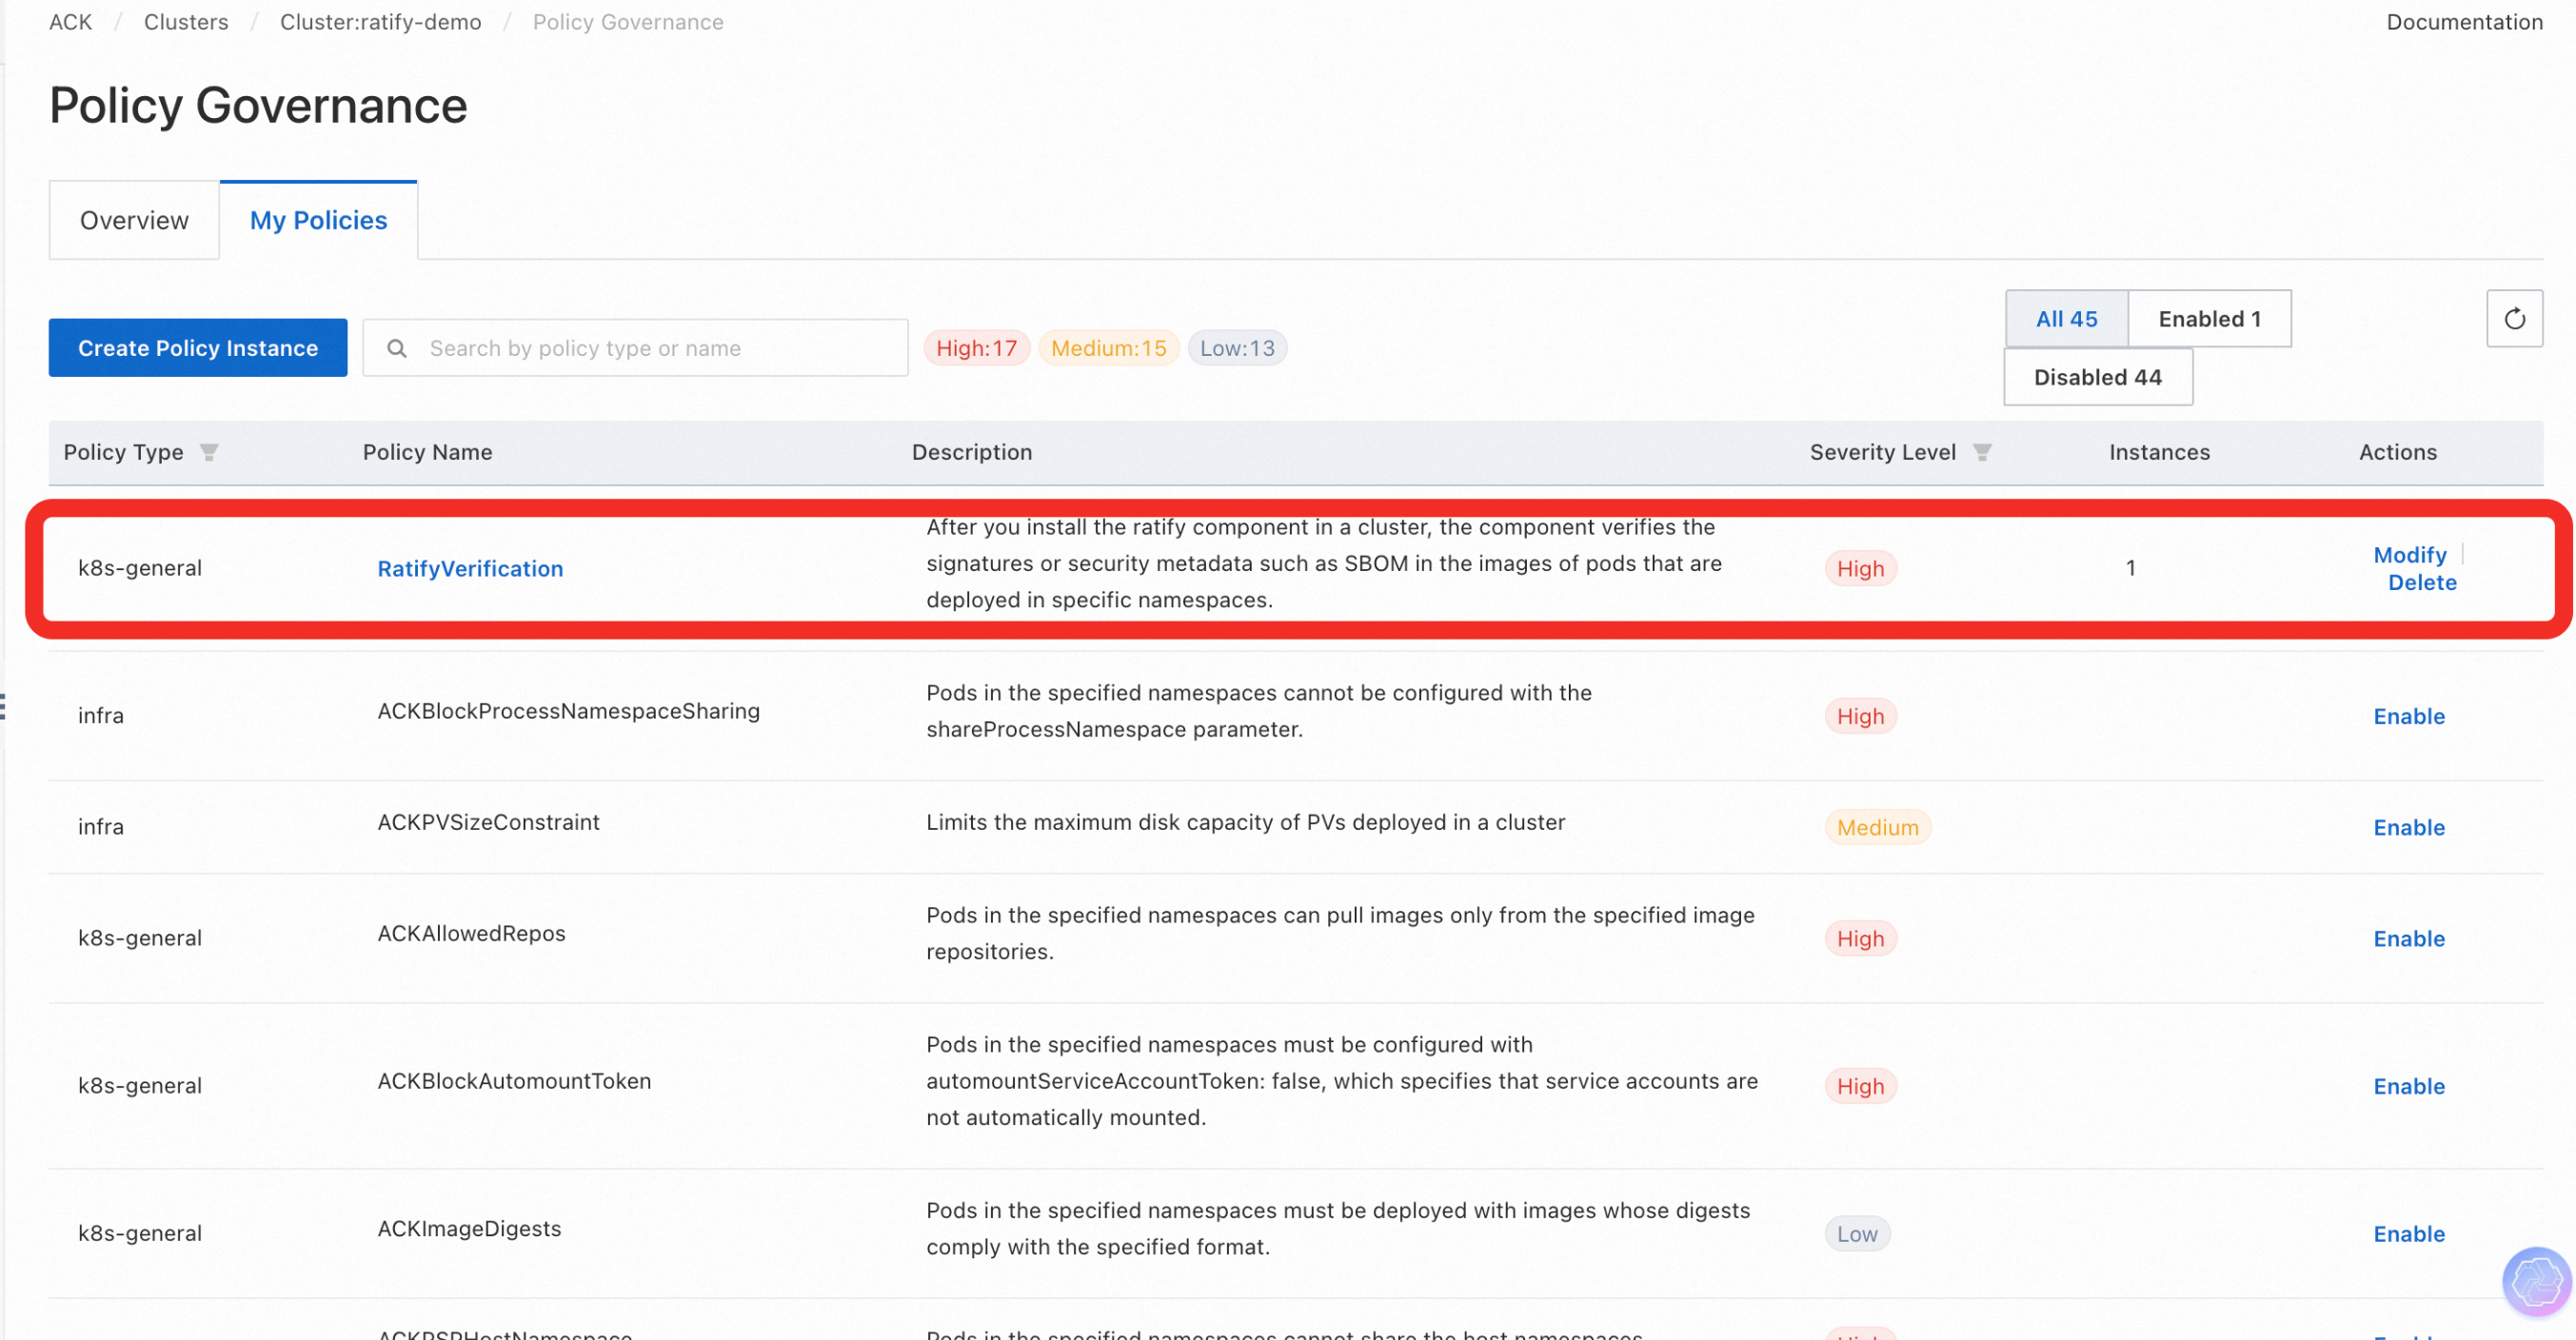2576x1340 pixels.
Task: Open the Policy Type column filter
Action: pyautogui.click(x=209, y=452)
